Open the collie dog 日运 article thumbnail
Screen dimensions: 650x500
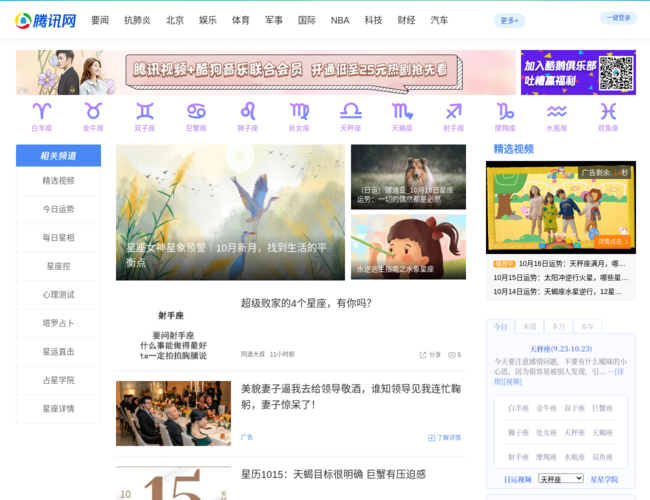[408, 177]
